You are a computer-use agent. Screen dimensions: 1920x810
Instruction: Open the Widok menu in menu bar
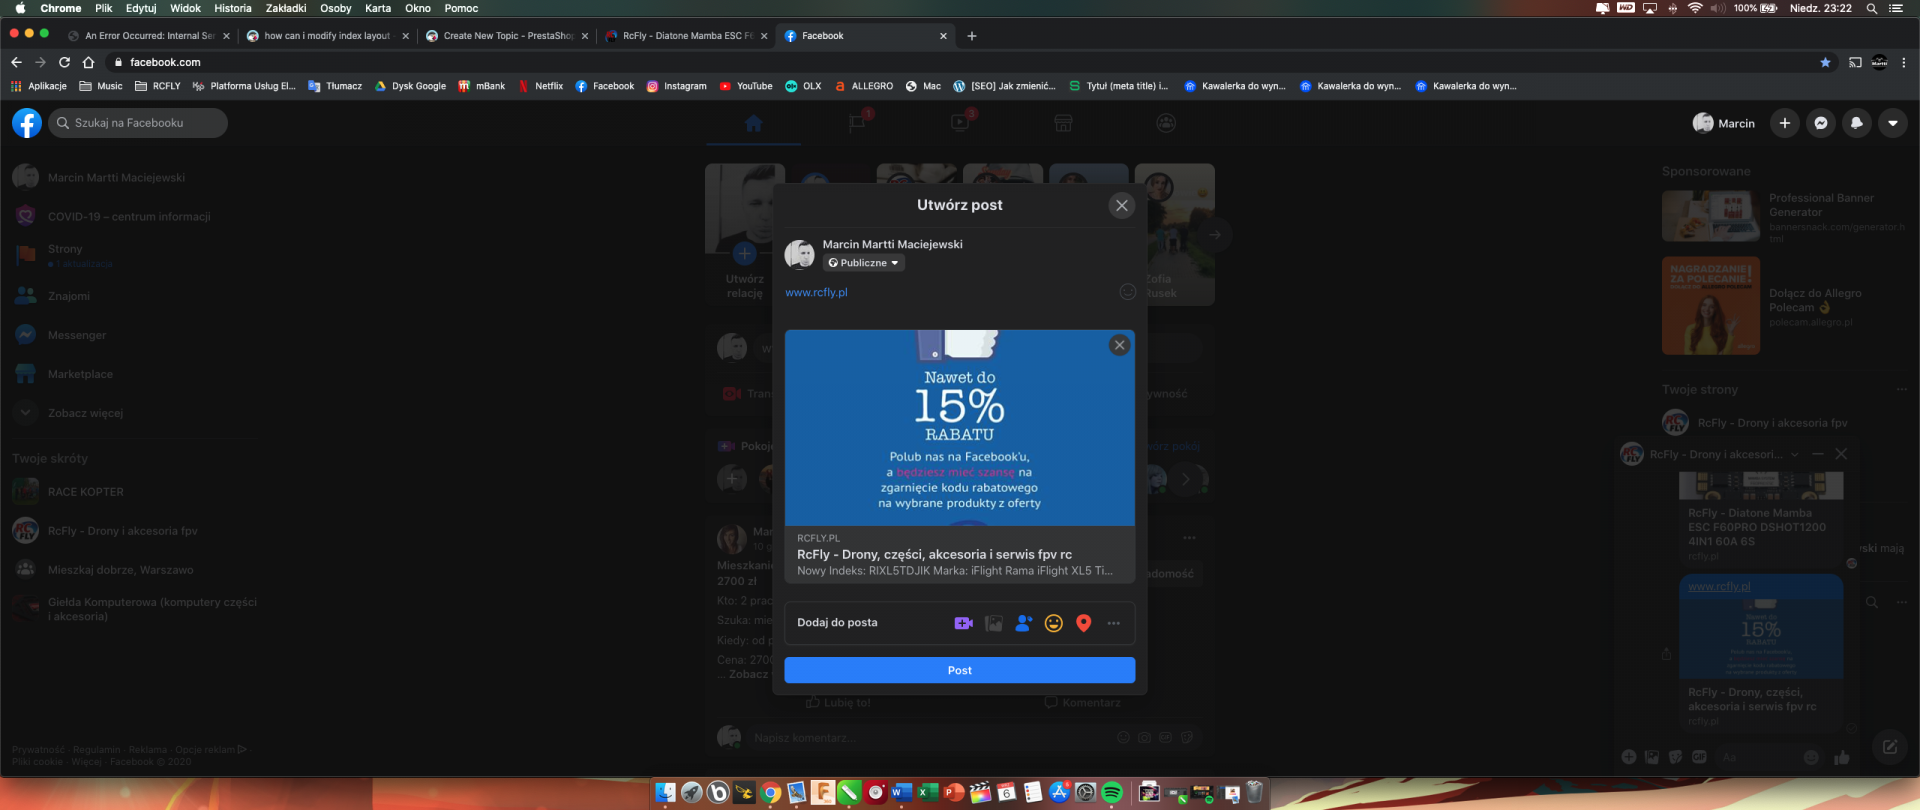pos(185,8)
